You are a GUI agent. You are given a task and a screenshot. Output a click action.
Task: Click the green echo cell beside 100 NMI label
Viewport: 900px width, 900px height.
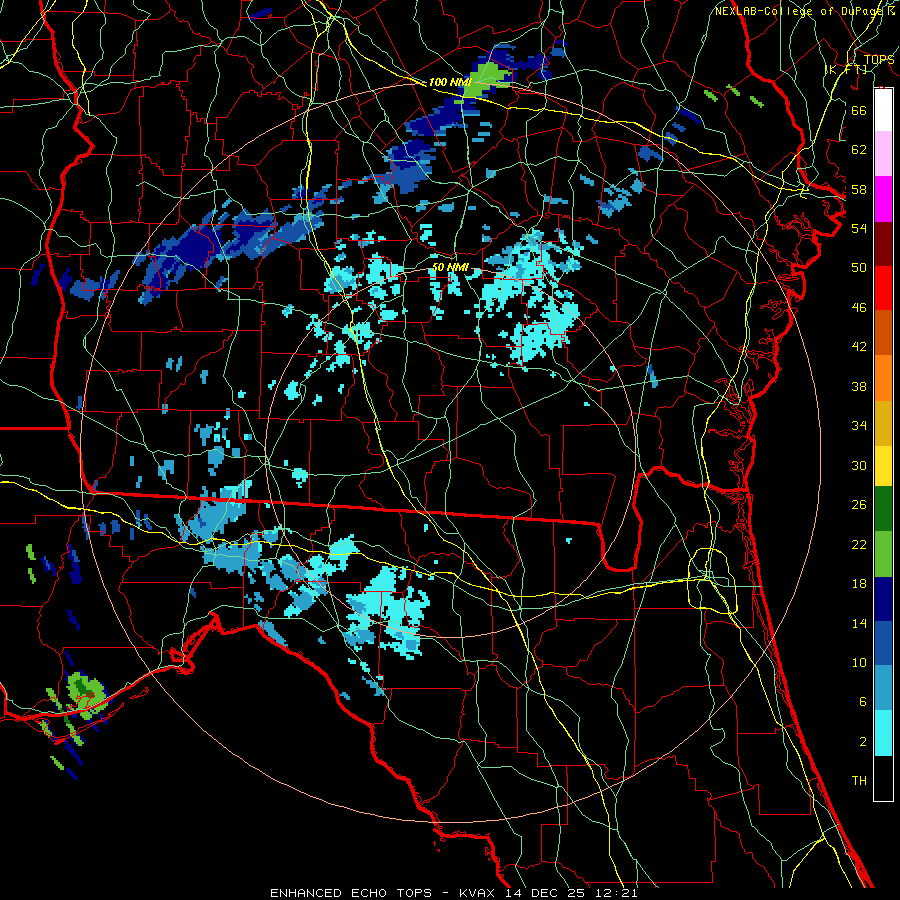485,80
